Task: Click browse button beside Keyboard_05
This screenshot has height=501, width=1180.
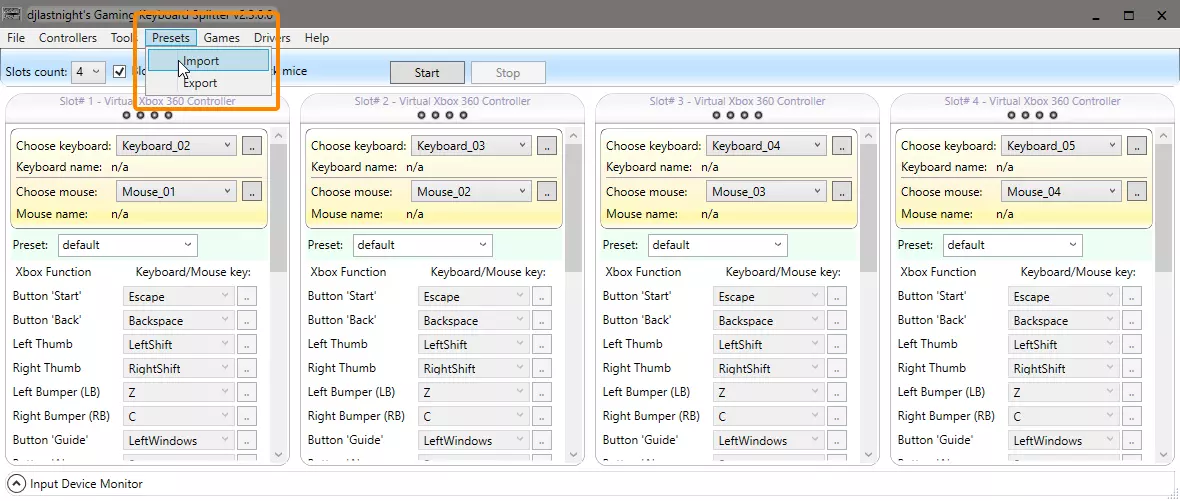Action: [x=1136, y=146]
